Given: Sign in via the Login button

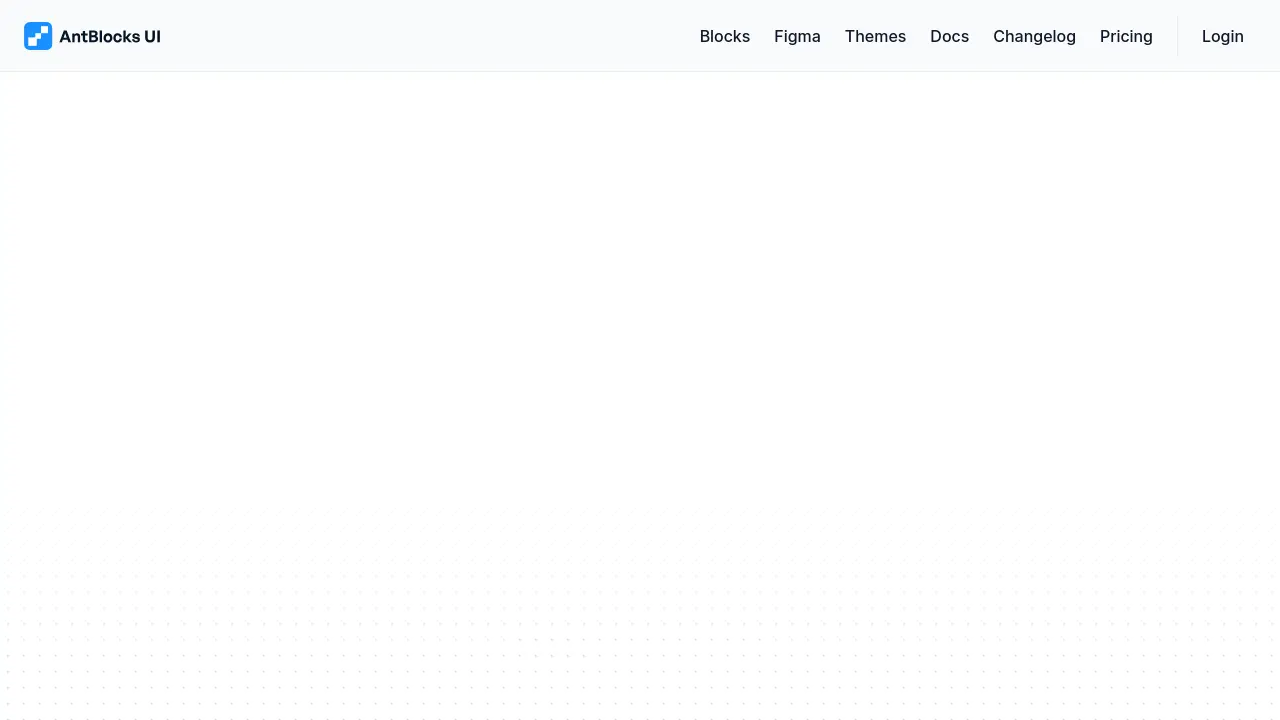Looking at the screenshot, I should [1222, 36].
